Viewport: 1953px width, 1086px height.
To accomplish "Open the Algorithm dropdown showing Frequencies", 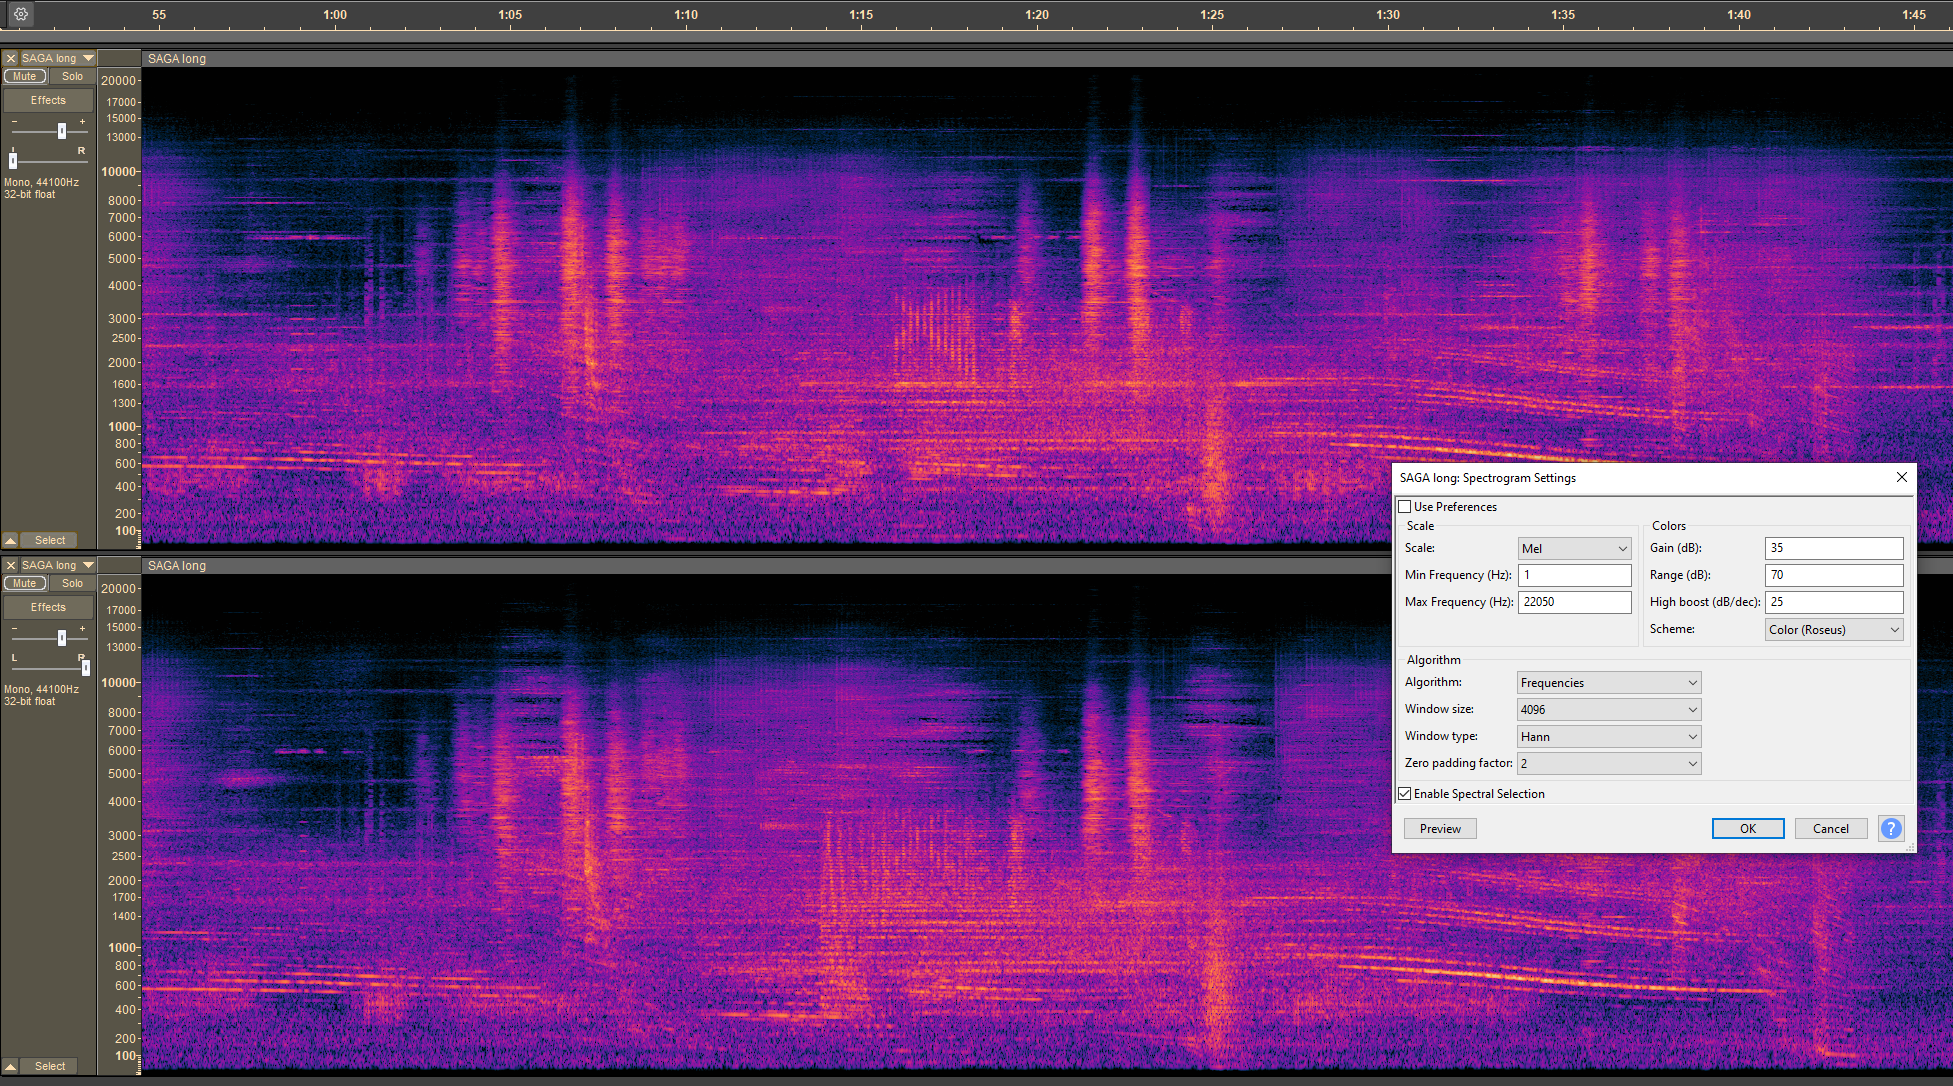I will click(x=1608, y=682).
